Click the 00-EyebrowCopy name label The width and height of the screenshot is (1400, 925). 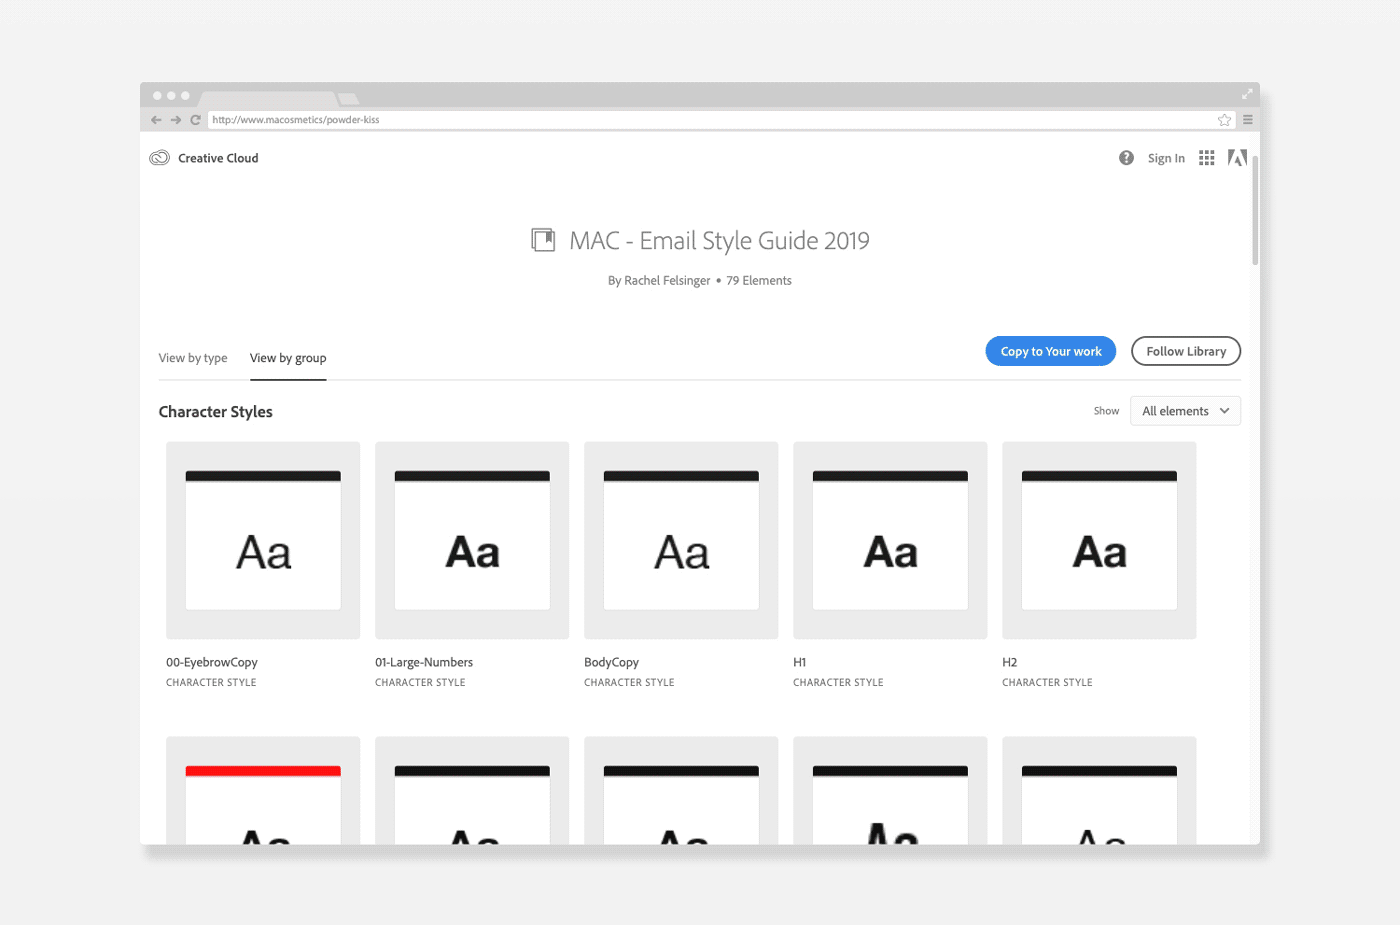pyautogui.click(x=212, y=662)
